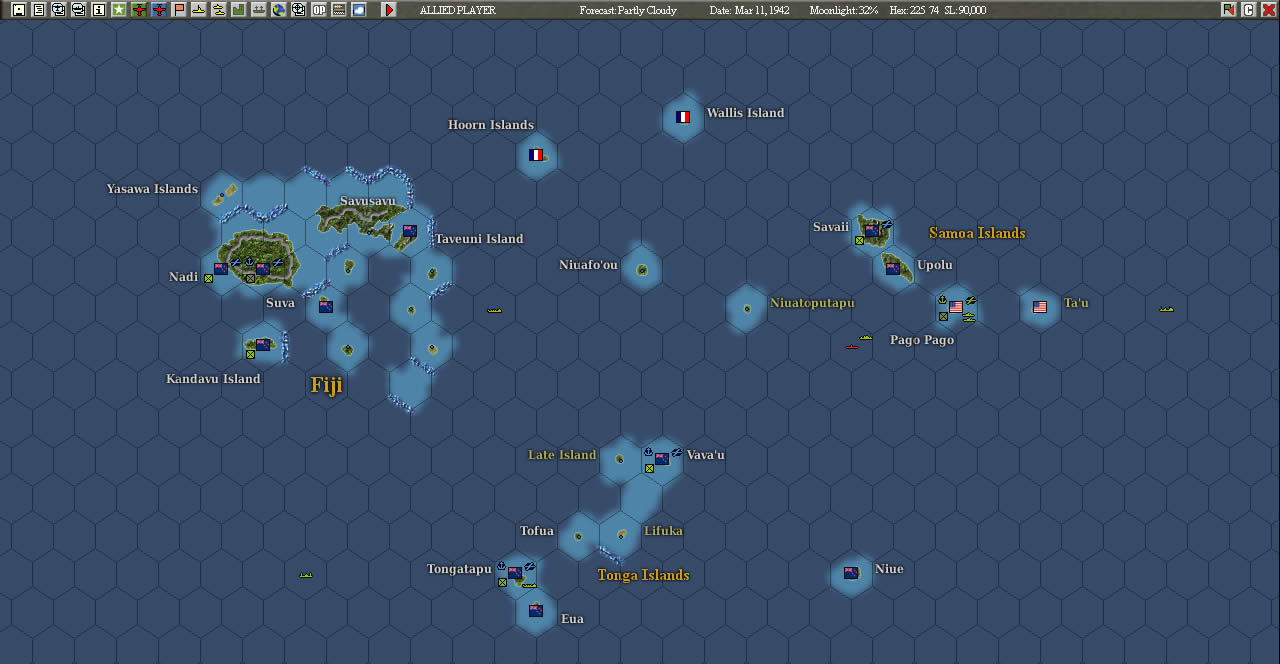Select the Allied base at Suva
The height and width of the screenshot is (664, 1280).
325,305
